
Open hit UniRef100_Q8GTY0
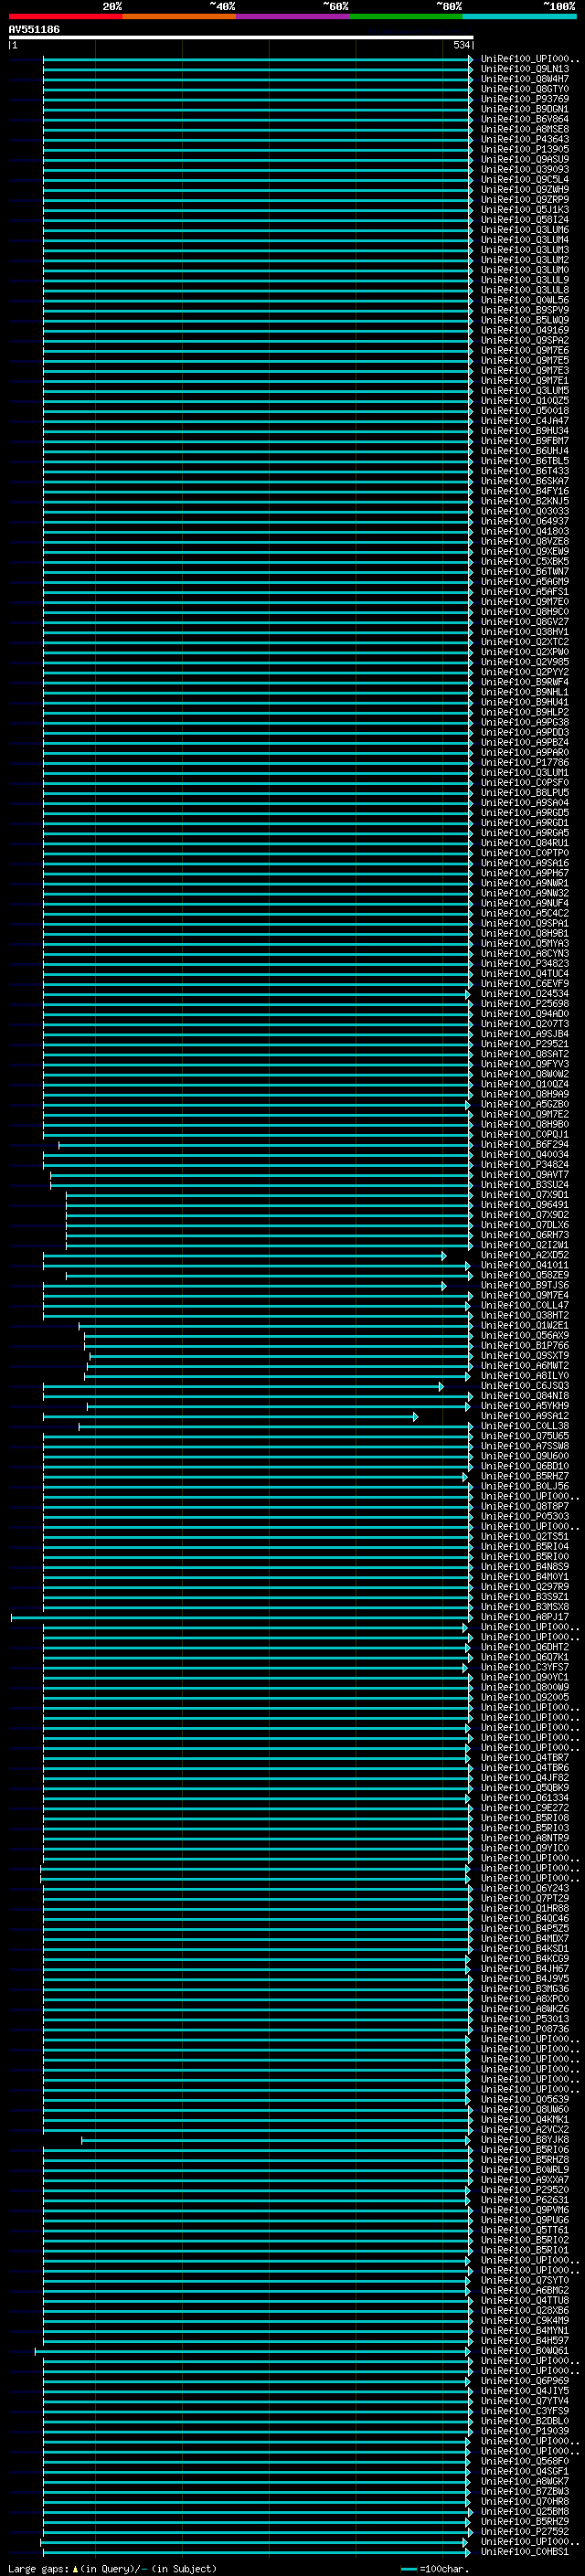point(525,89)
